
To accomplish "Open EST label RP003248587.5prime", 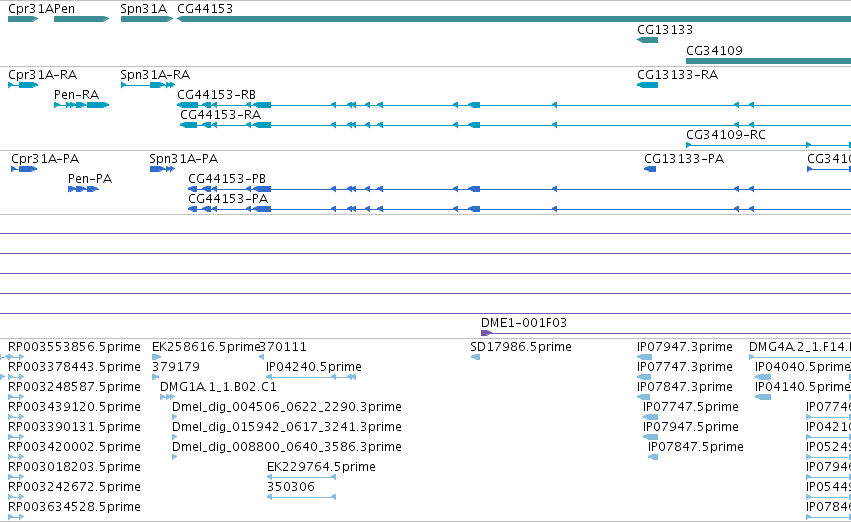I will (x=74, y=387).
